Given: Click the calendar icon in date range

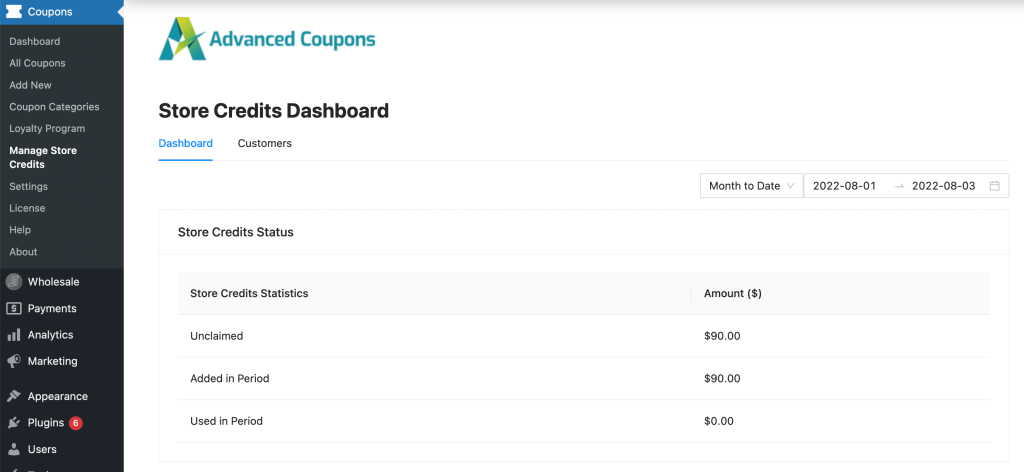Looking at the screenshot, I should click(x=995, y=185).
